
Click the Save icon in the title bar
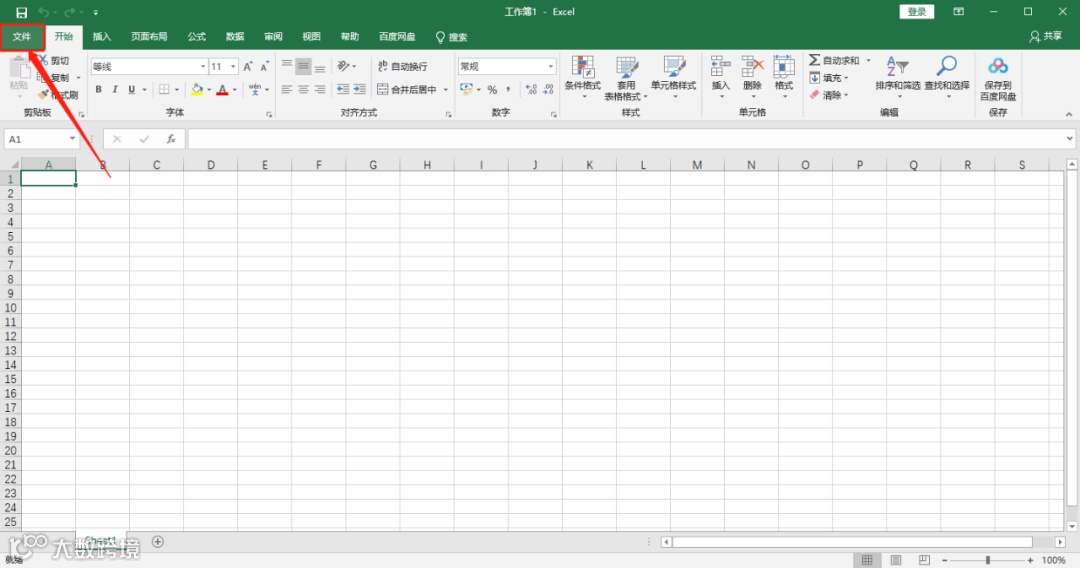pos(21,12)
